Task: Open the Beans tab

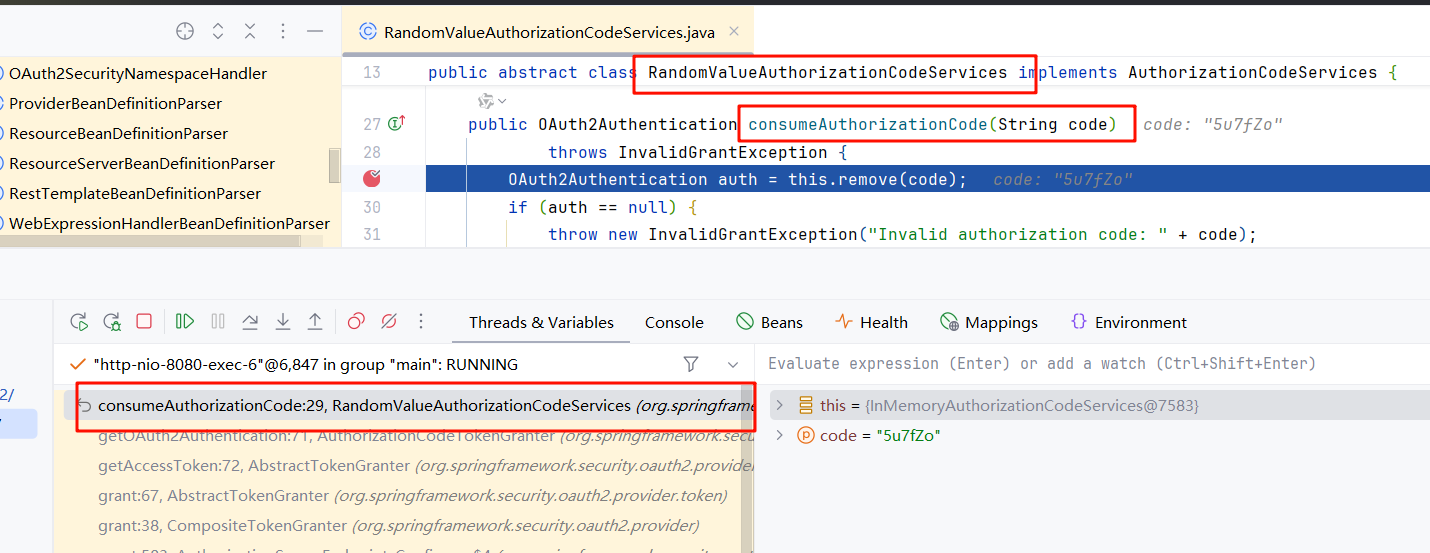Action: [x=770, y=322]
